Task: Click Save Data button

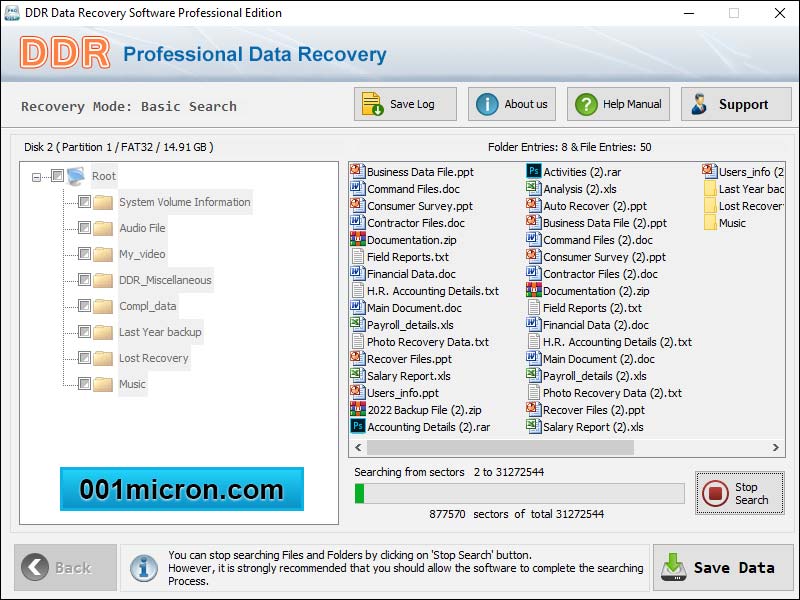Action: click(x=723, y=567)
